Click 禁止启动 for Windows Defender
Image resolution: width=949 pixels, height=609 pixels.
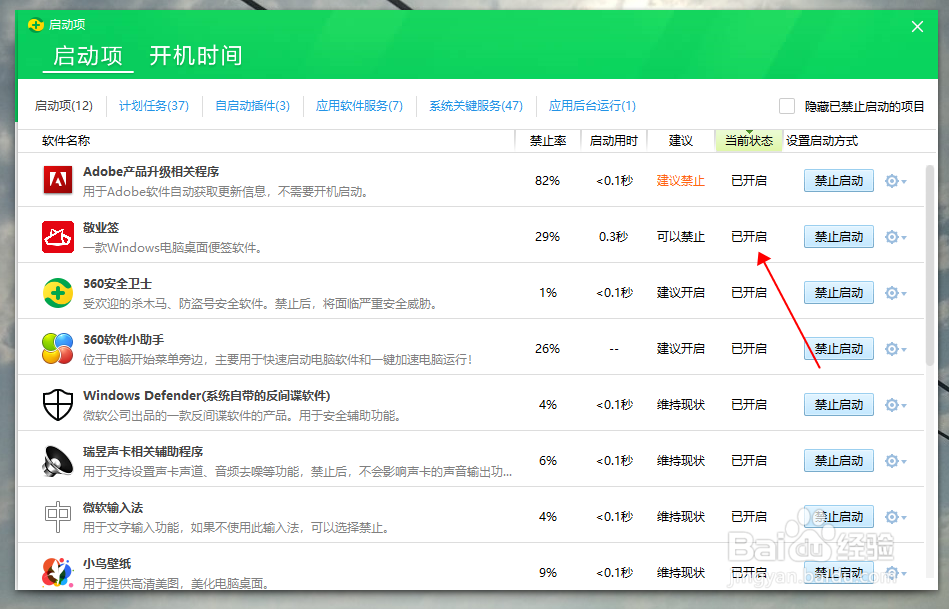[838, 404]
